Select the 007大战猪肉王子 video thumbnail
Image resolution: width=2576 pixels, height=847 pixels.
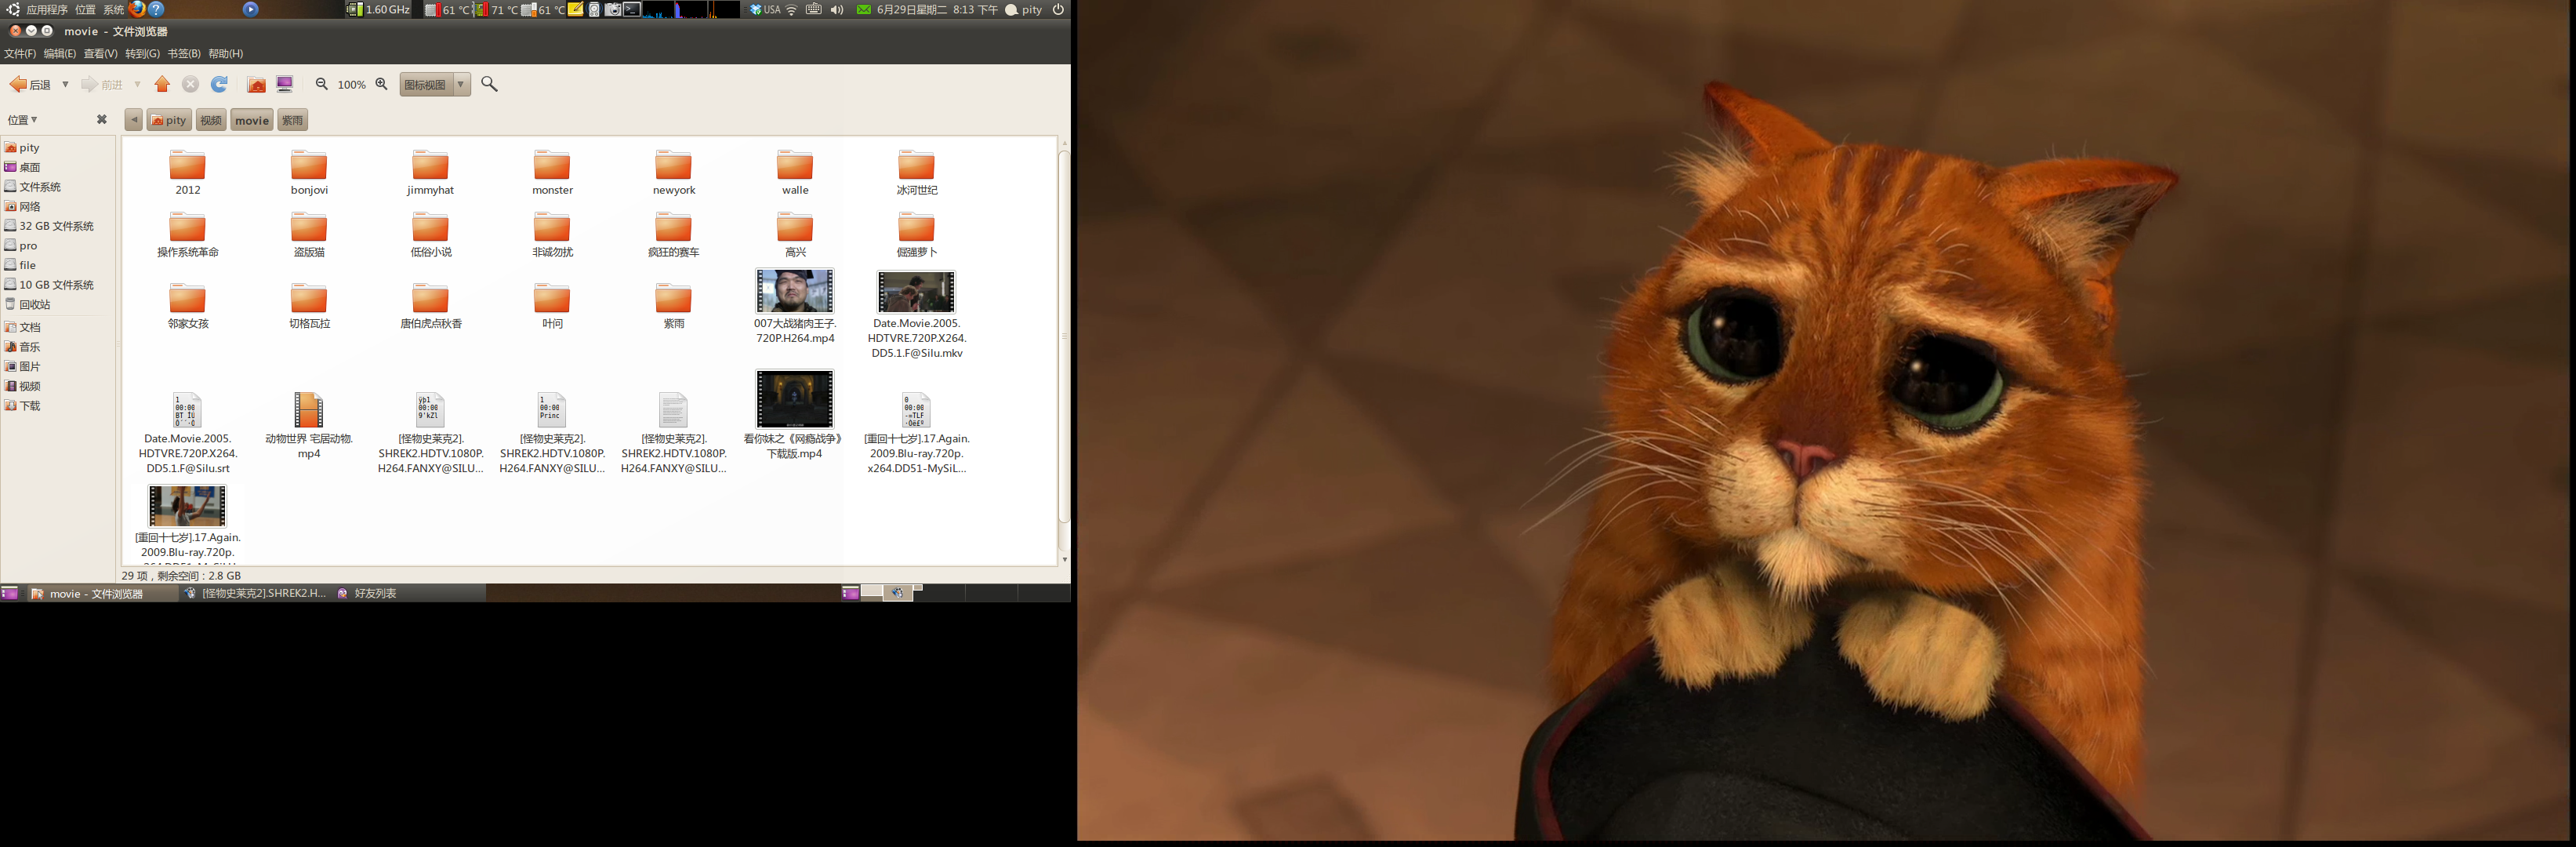795,291
